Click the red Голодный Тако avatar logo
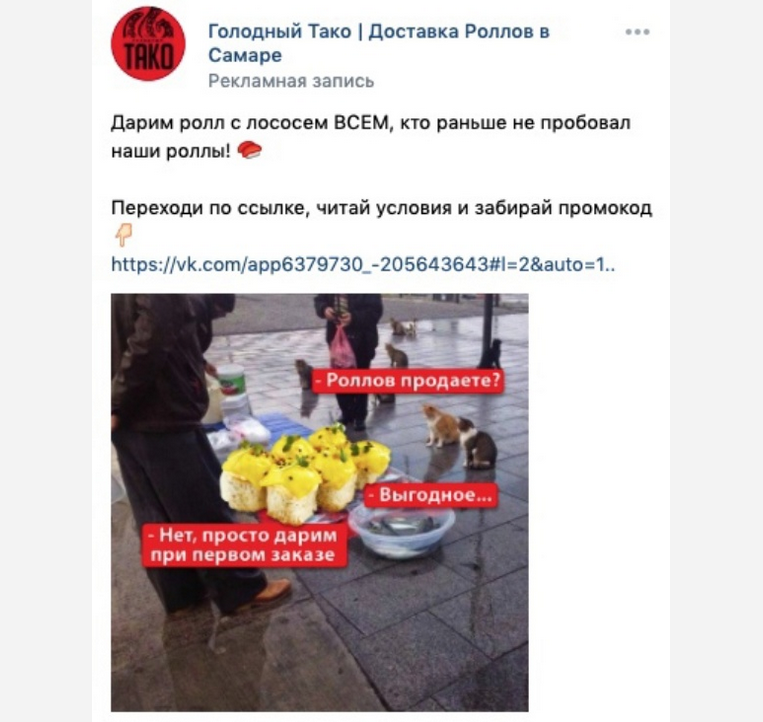Viewport: 763px width, 722px height. (x=148, y=44)
